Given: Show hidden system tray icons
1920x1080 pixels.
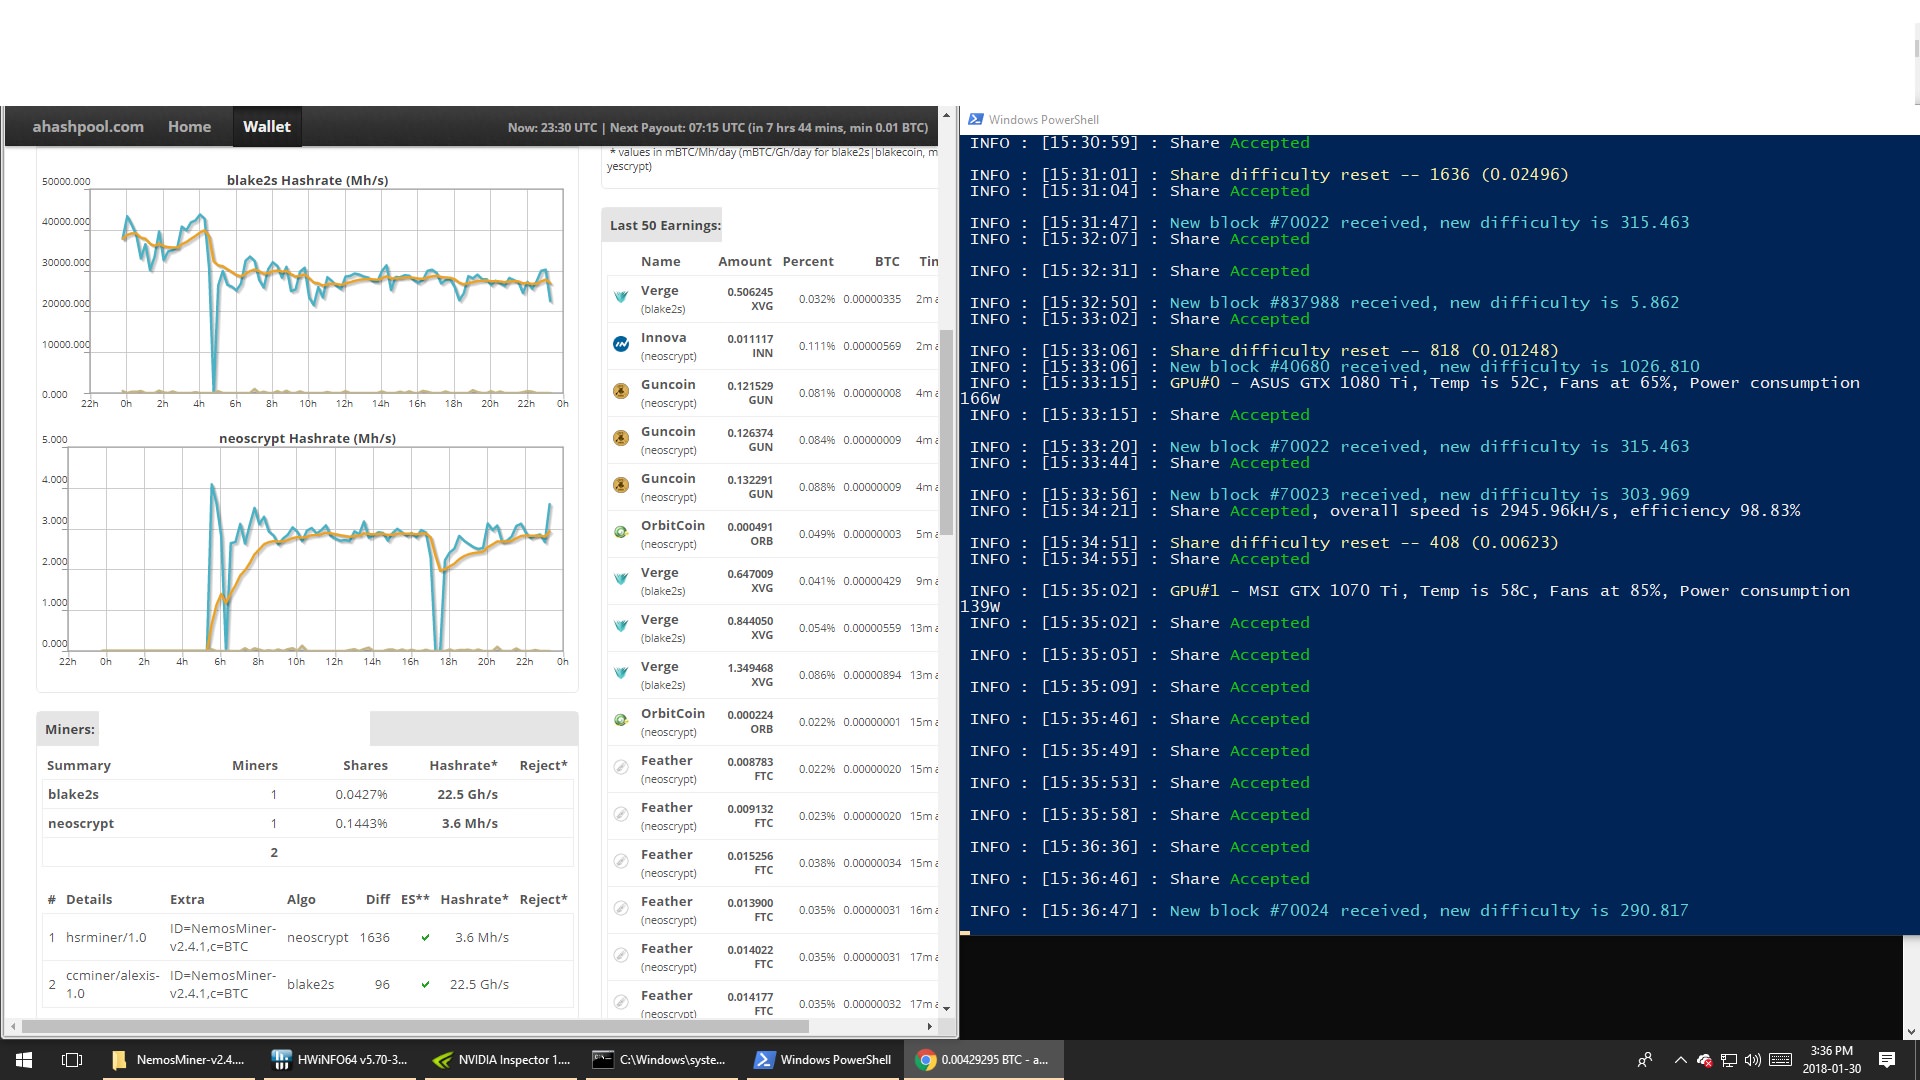Looking at the screenshot, I should [1680, 1060].
